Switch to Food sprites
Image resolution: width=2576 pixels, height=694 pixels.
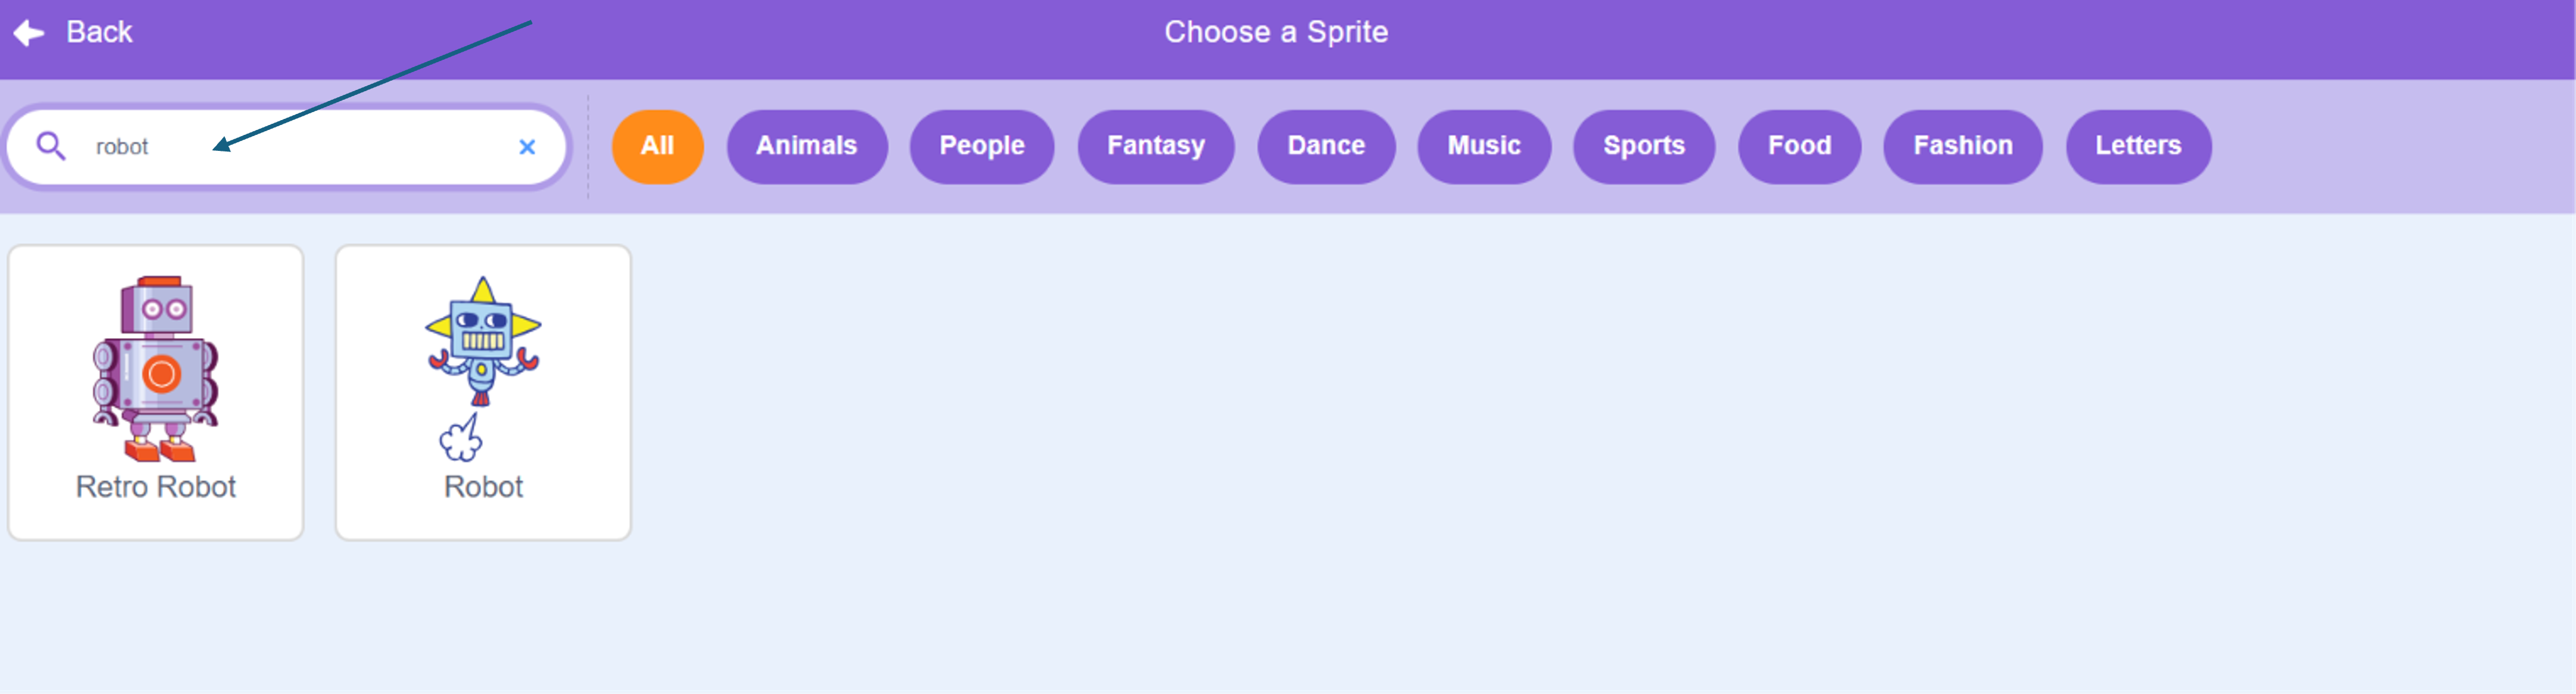[x=1799, y=146]
